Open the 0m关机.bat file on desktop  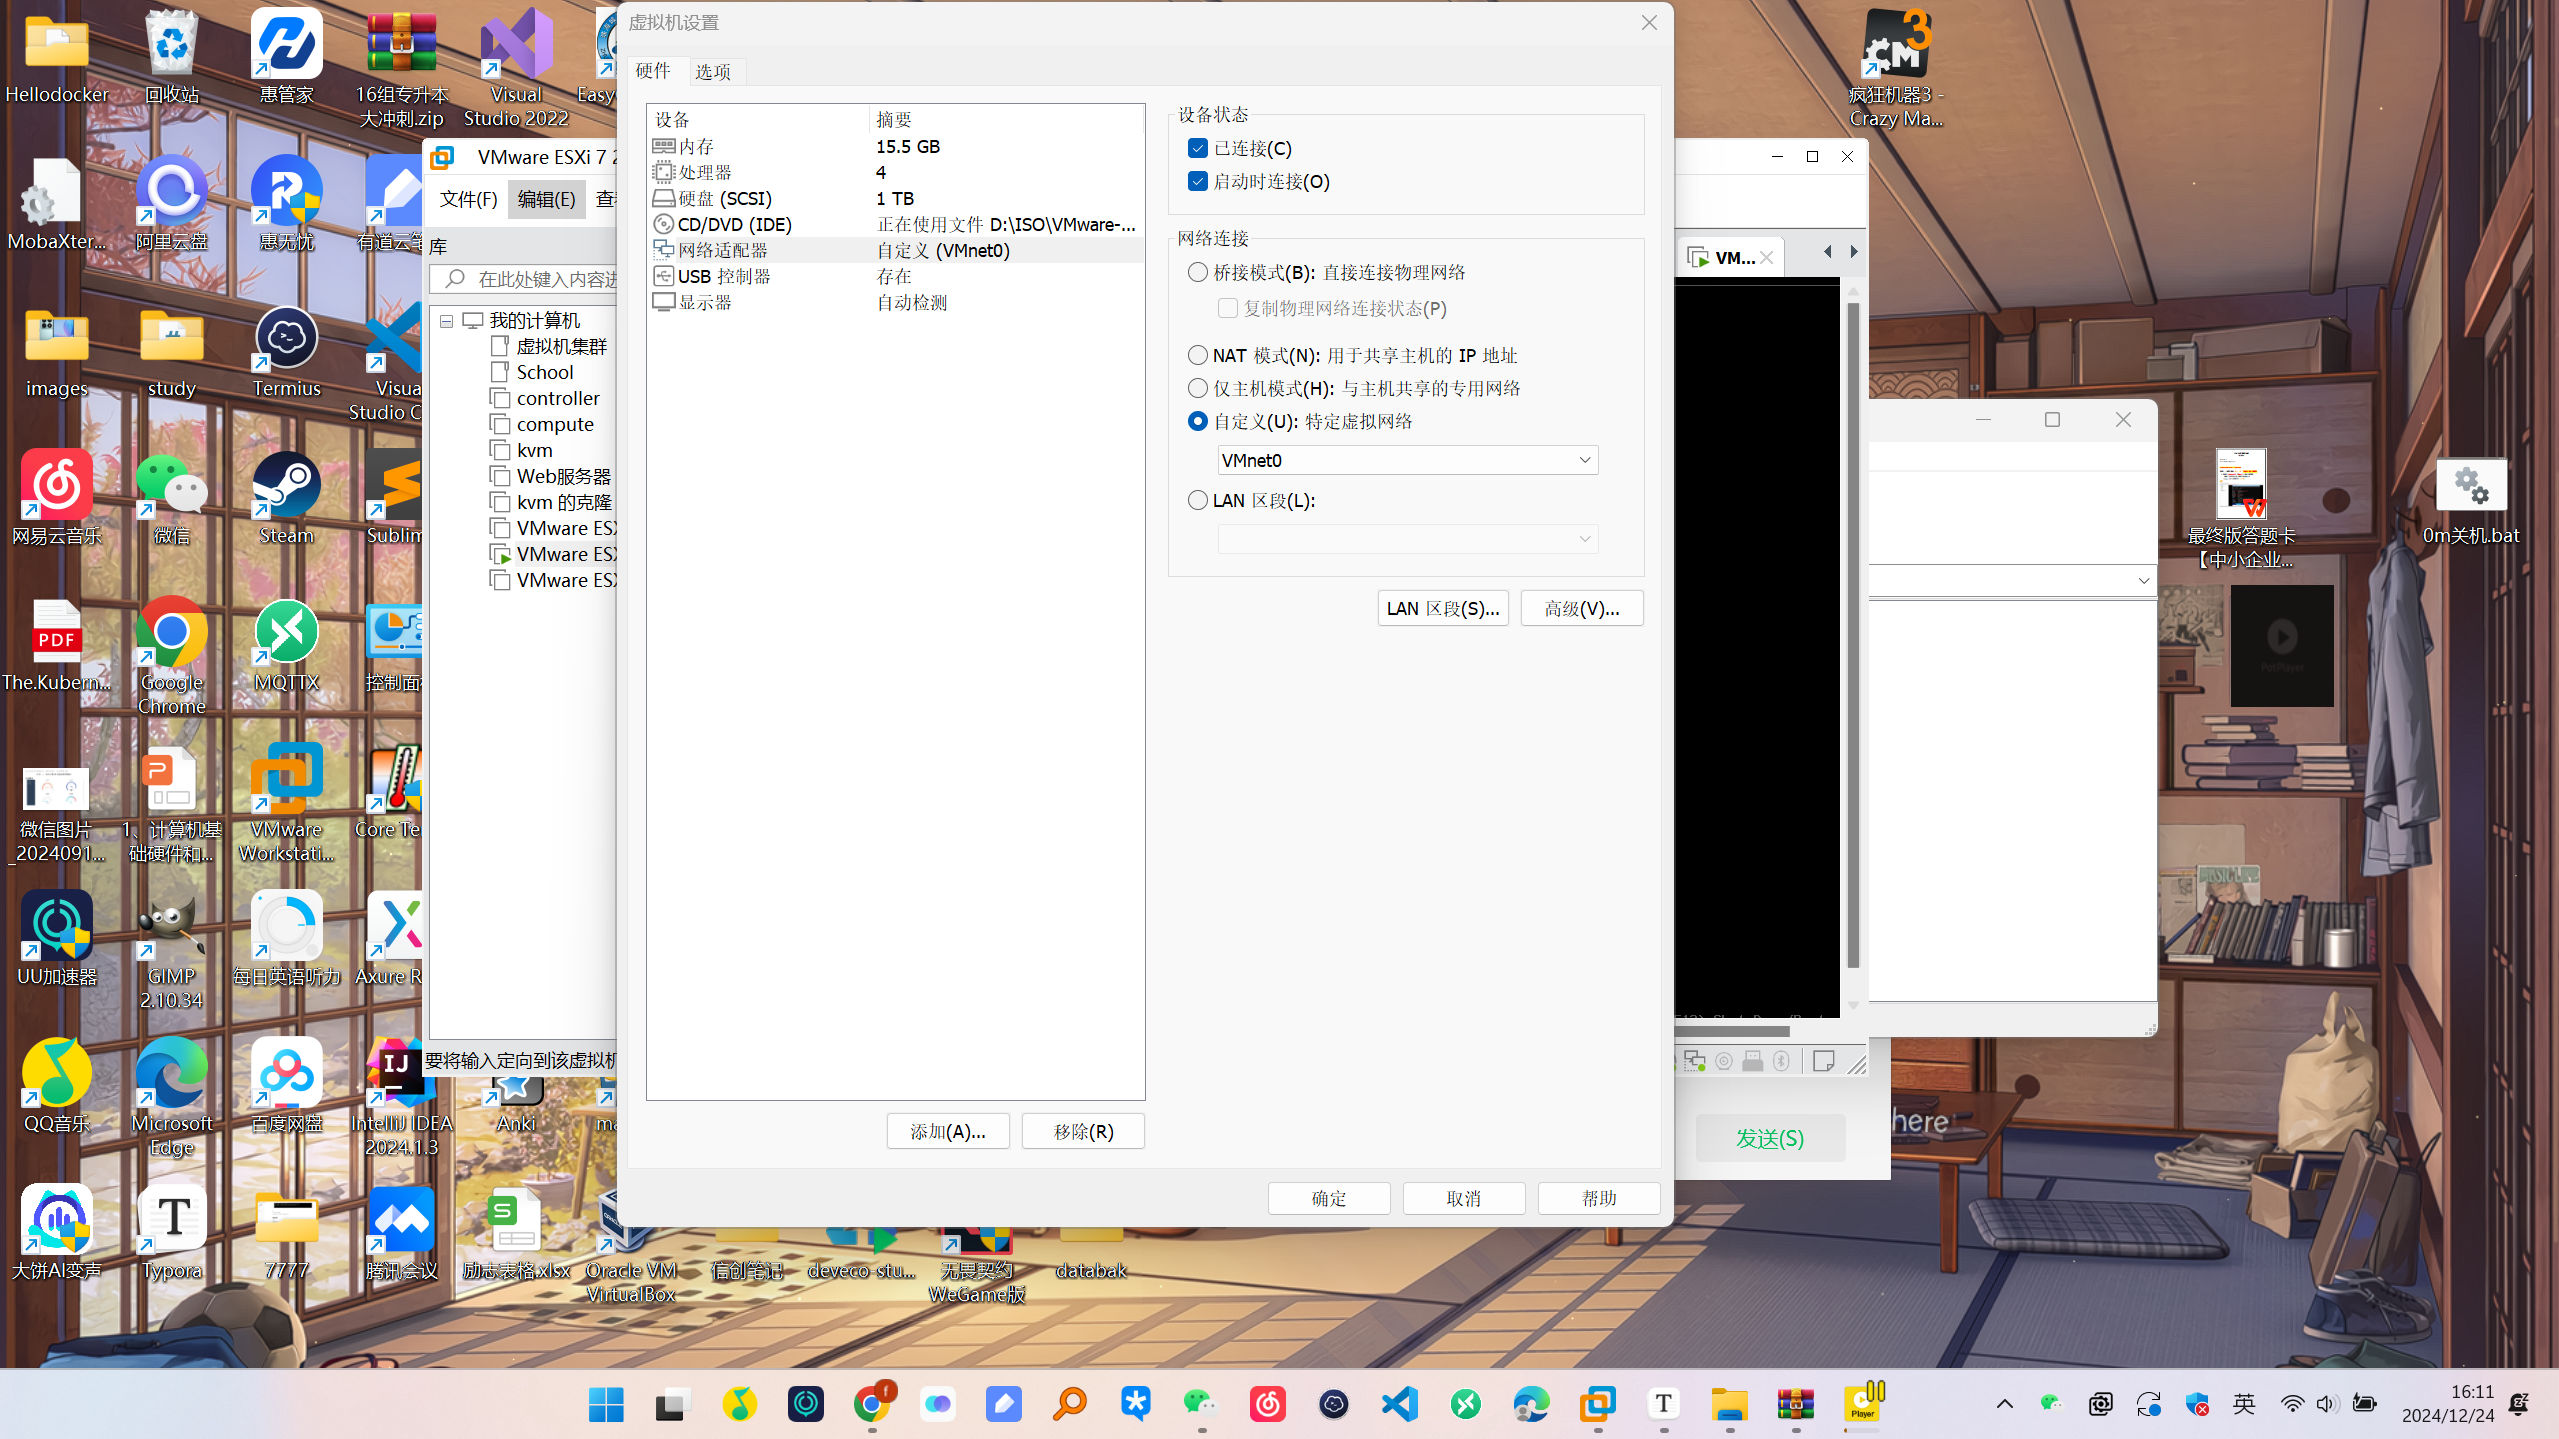[2471, 502]
